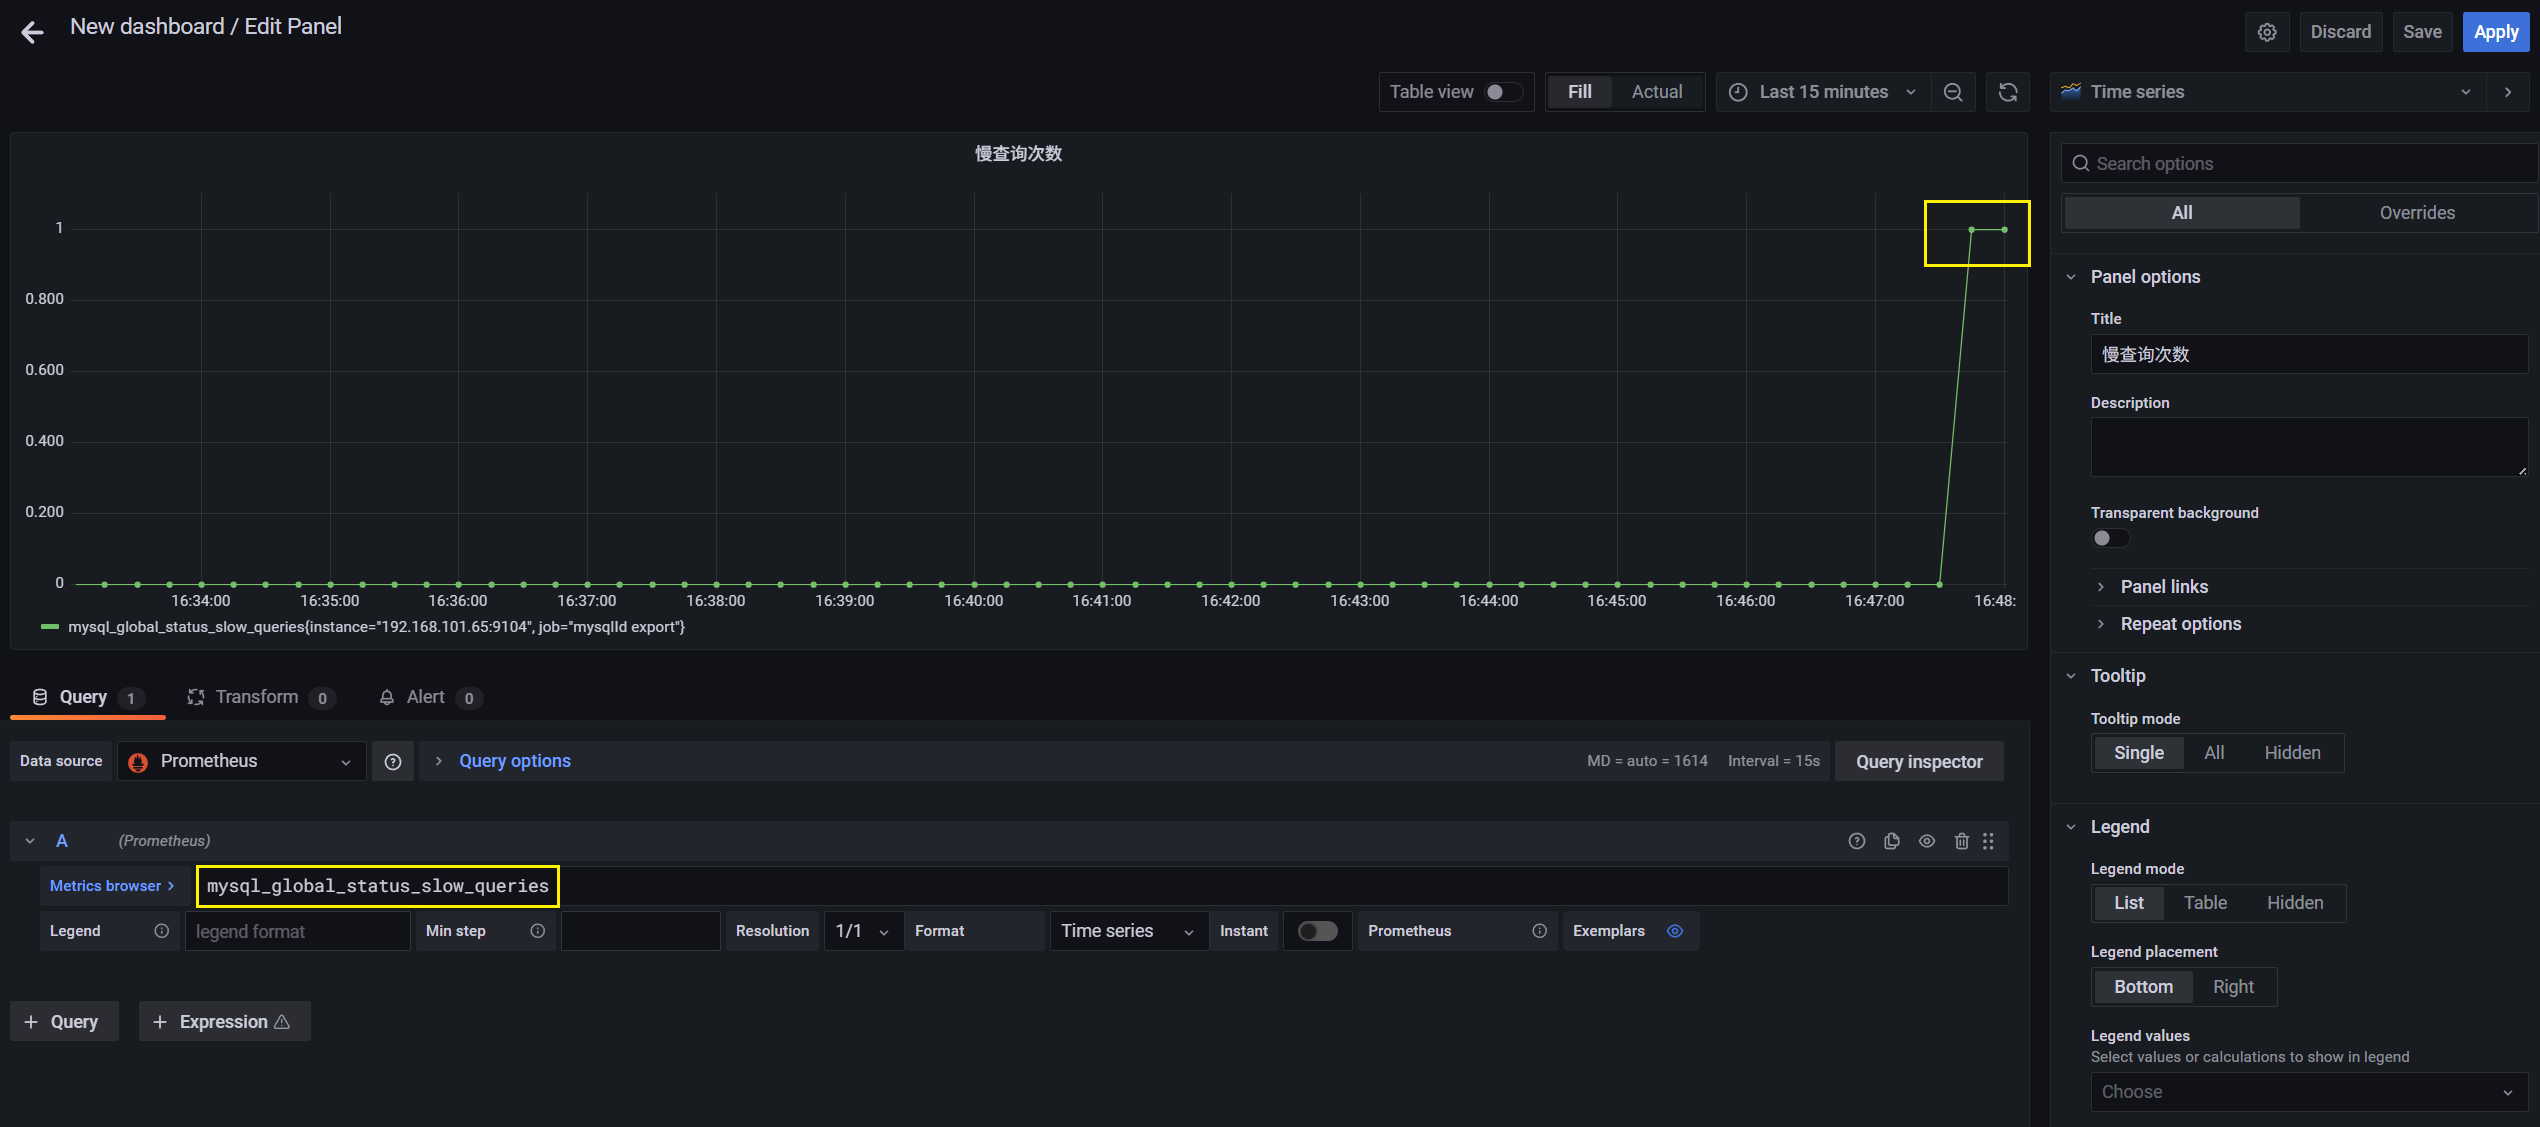This screenshot has height=1127, width=2540.
Task: Open the Query inspector
Action: pos(1918,762)
